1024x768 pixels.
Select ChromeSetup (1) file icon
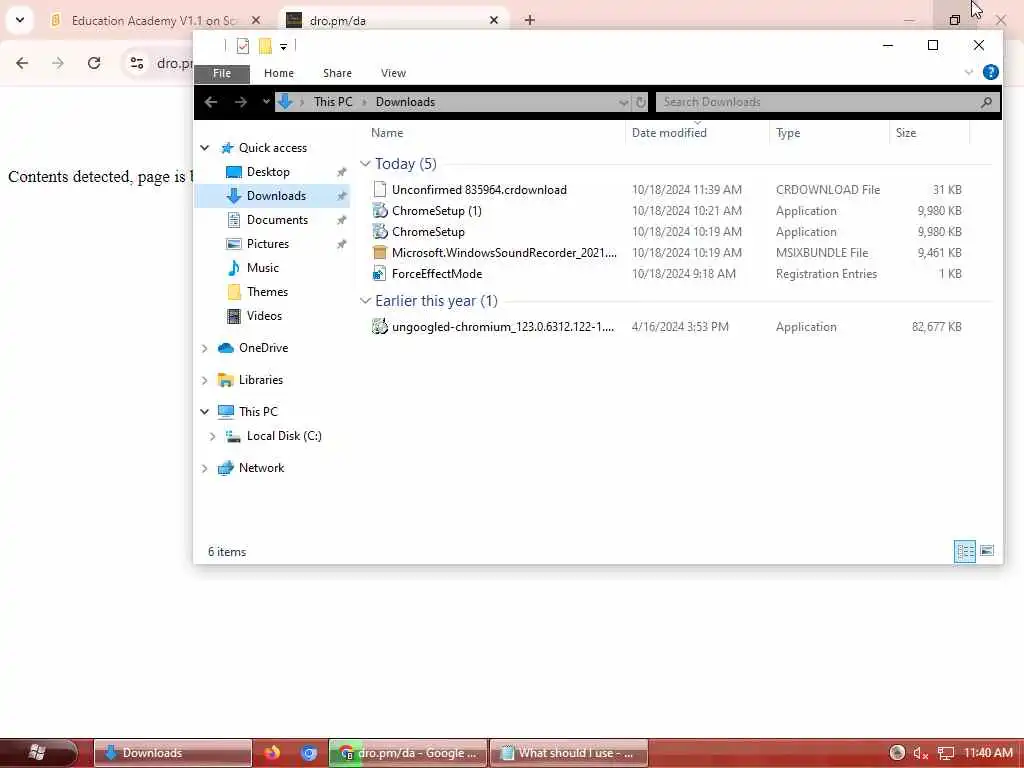(379, 211)
